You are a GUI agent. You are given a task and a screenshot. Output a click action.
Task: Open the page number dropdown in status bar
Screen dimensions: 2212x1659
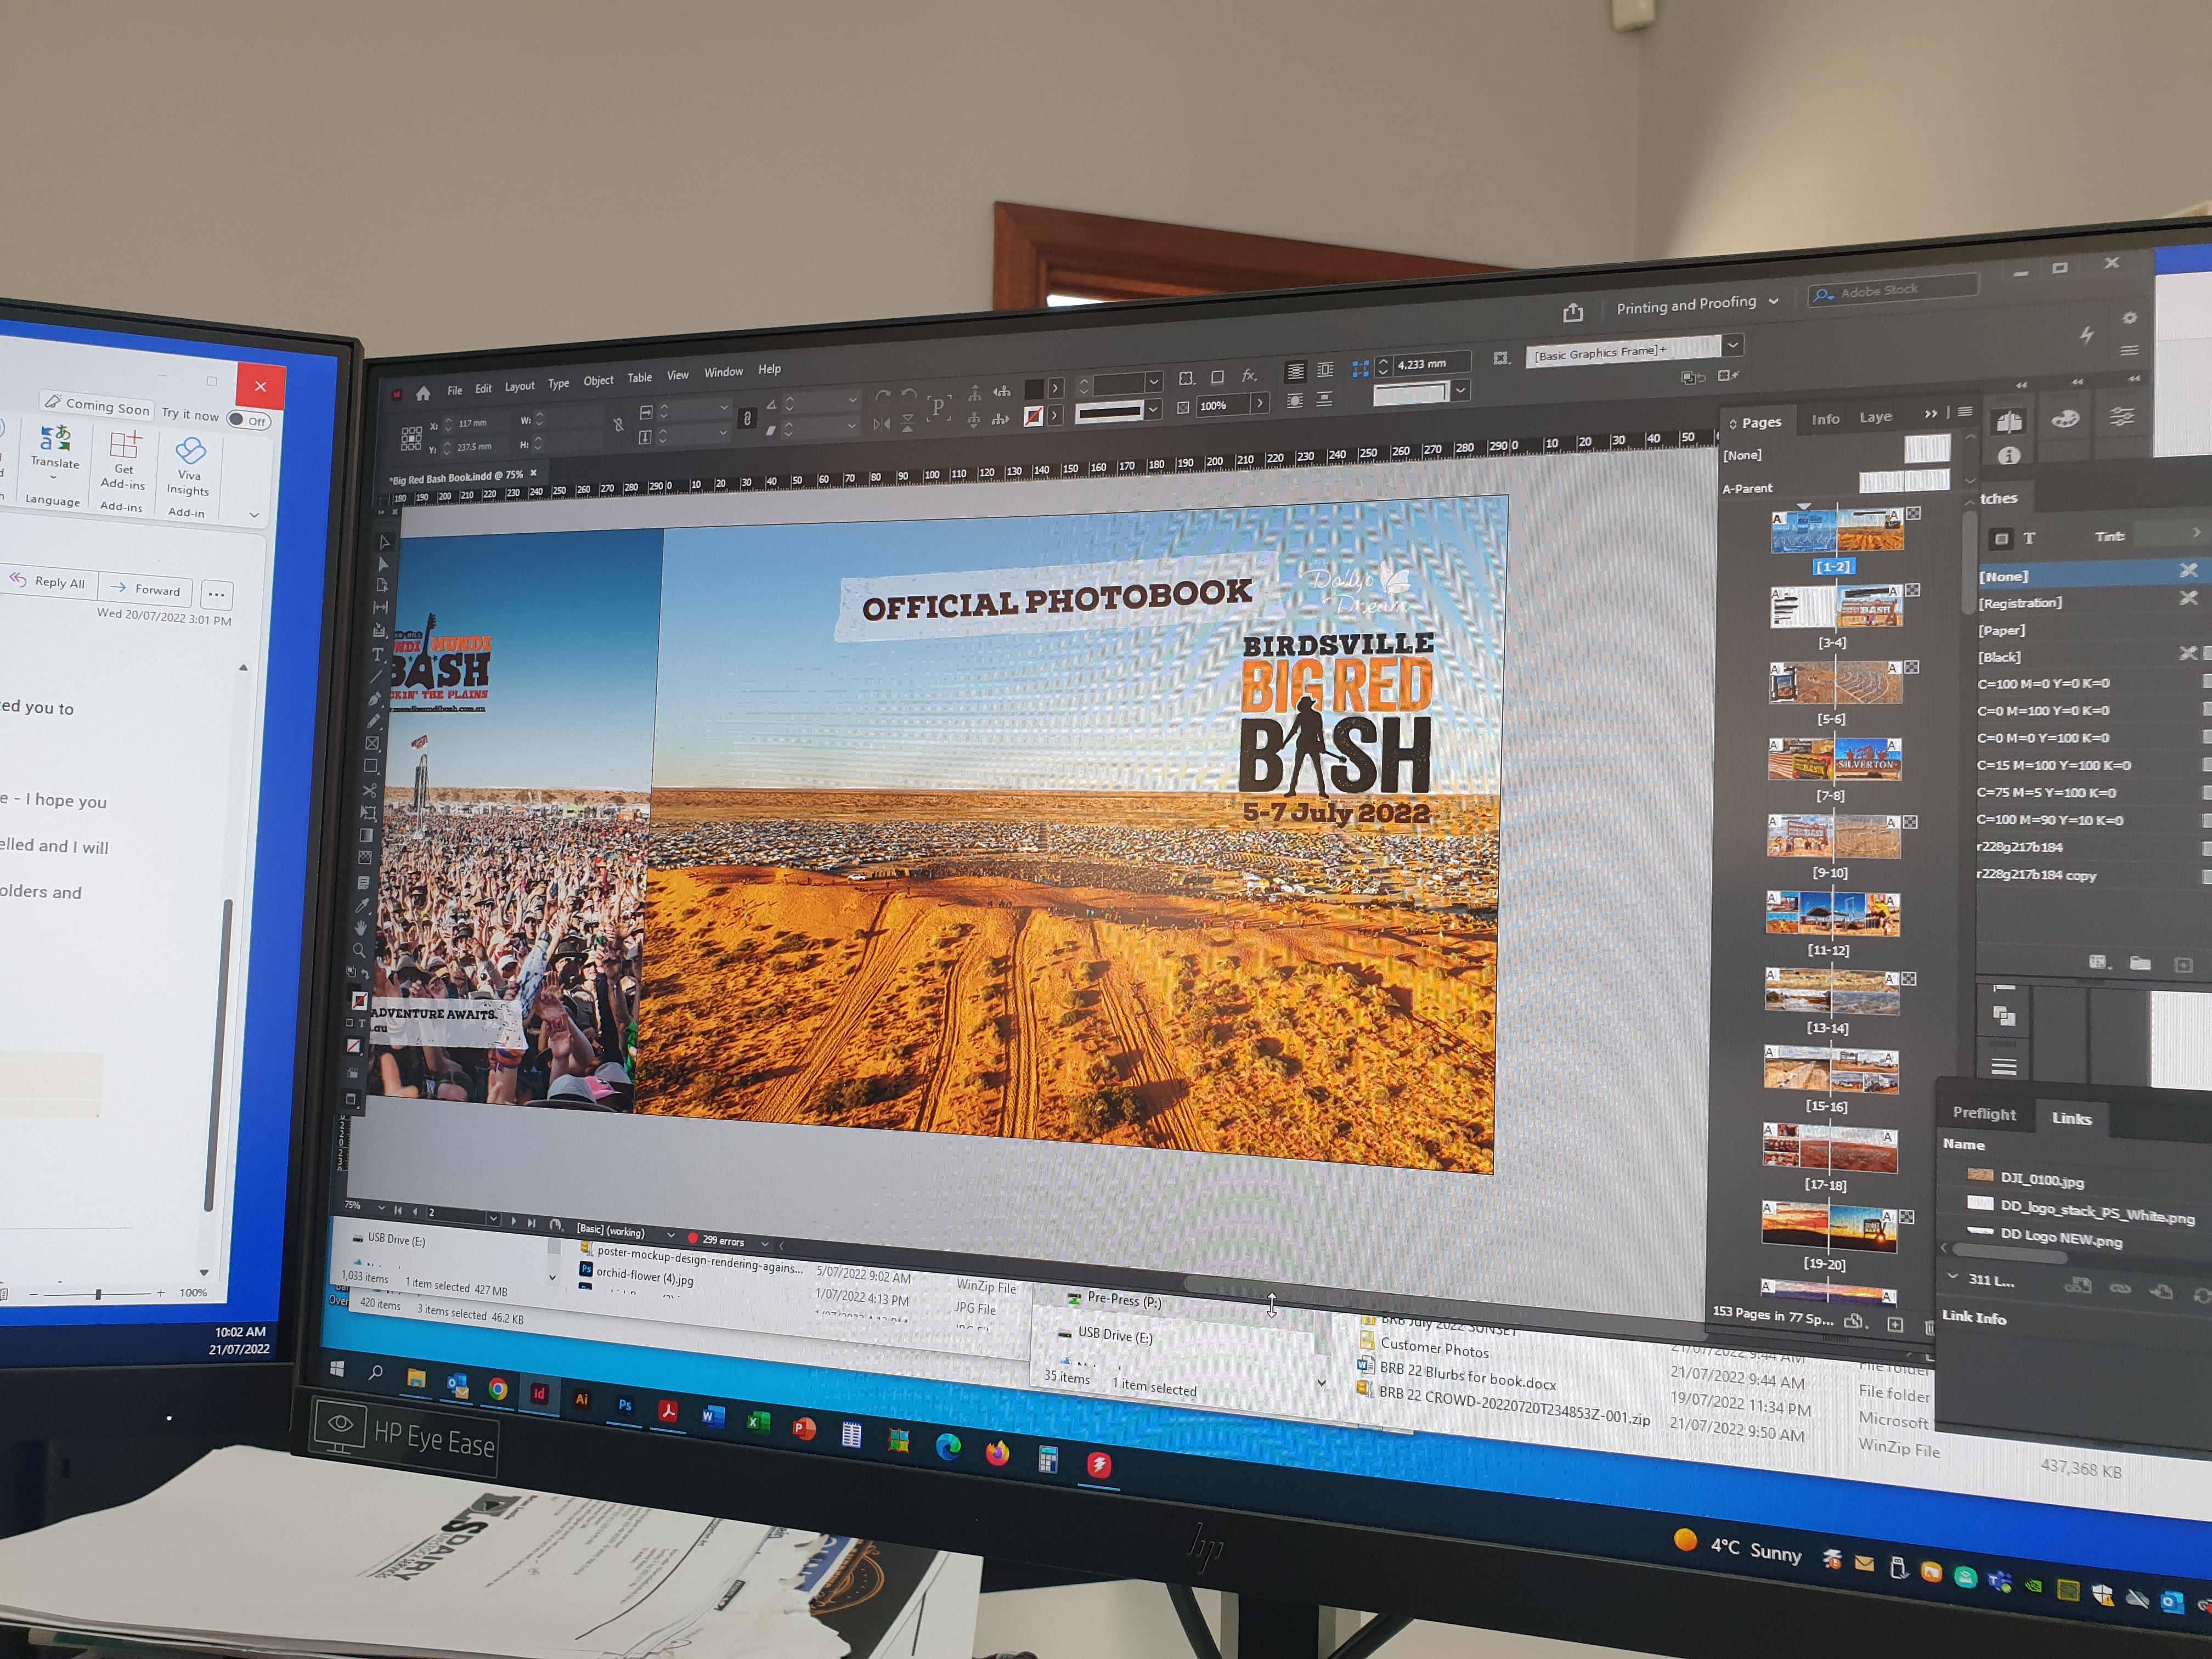493,1219
